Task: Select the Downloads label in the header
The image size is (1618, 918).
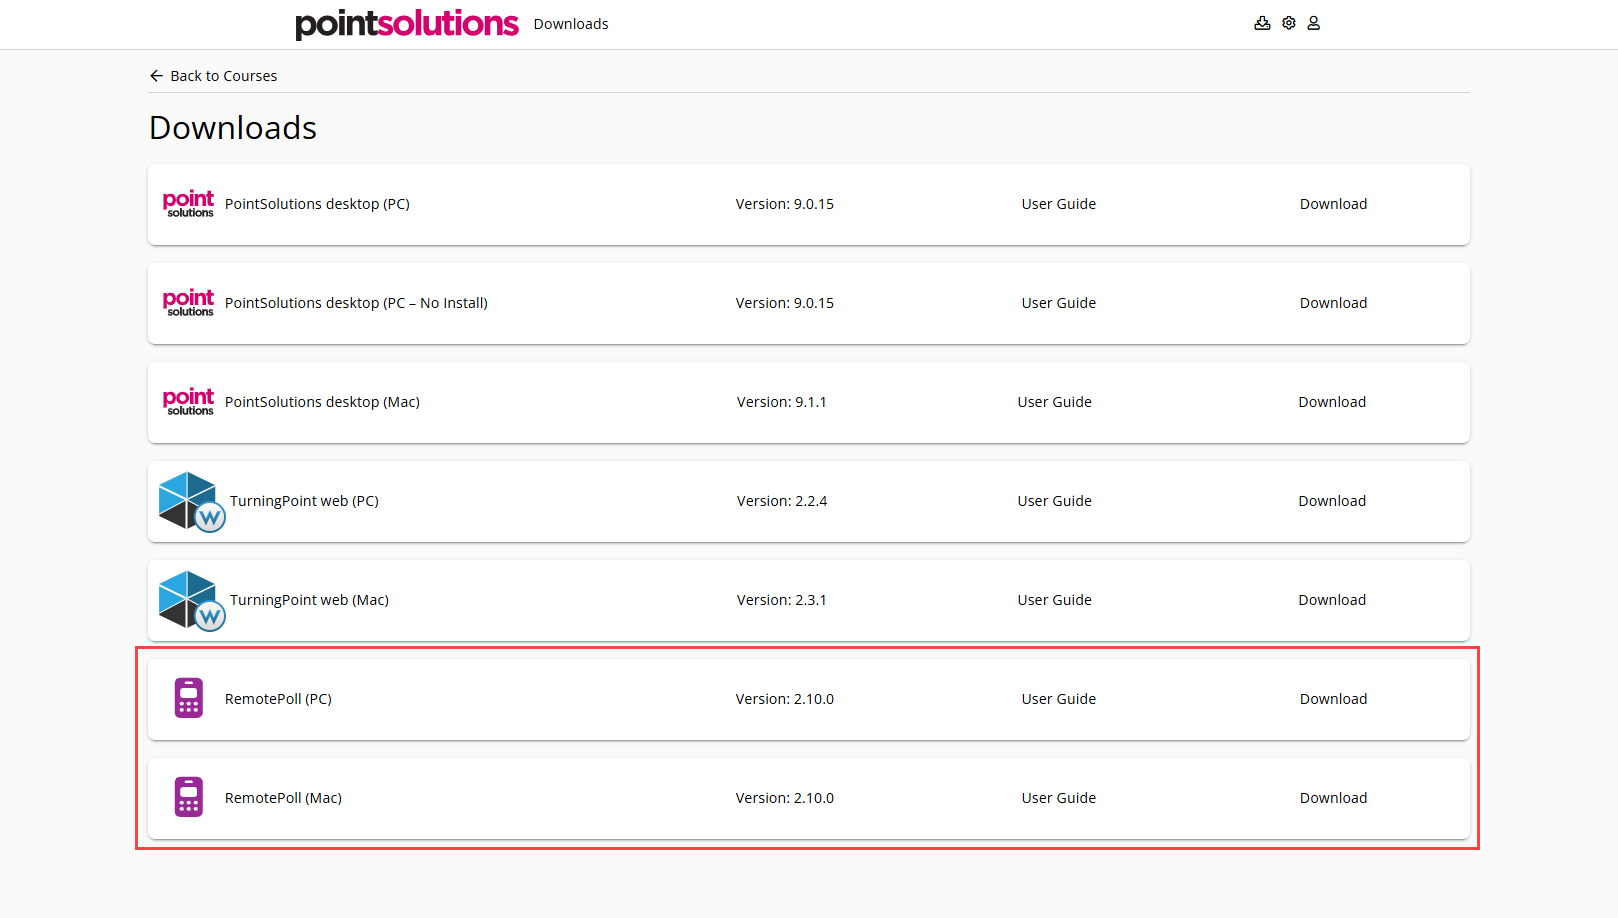Action: click(571, 24)
